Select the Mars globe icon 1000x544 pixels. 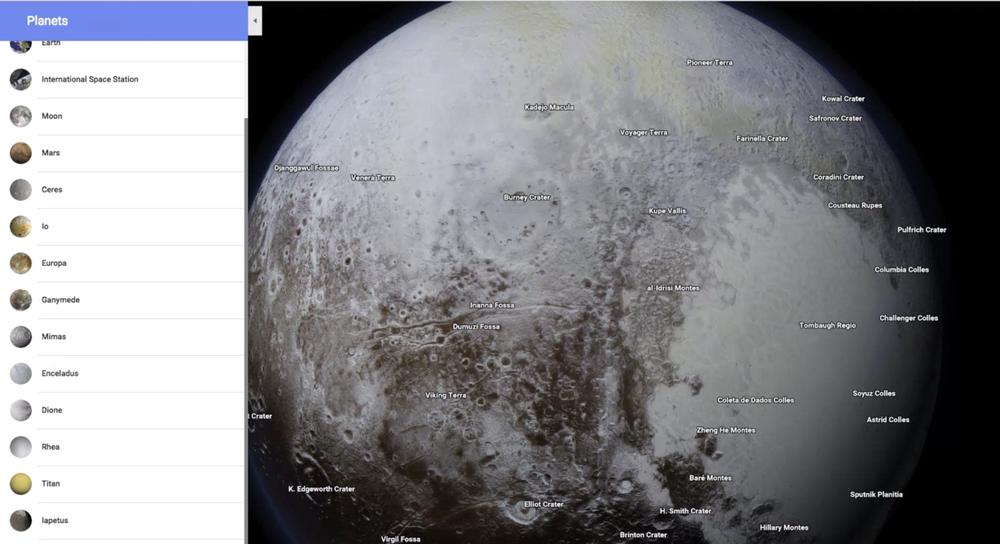tap(20, 153)
